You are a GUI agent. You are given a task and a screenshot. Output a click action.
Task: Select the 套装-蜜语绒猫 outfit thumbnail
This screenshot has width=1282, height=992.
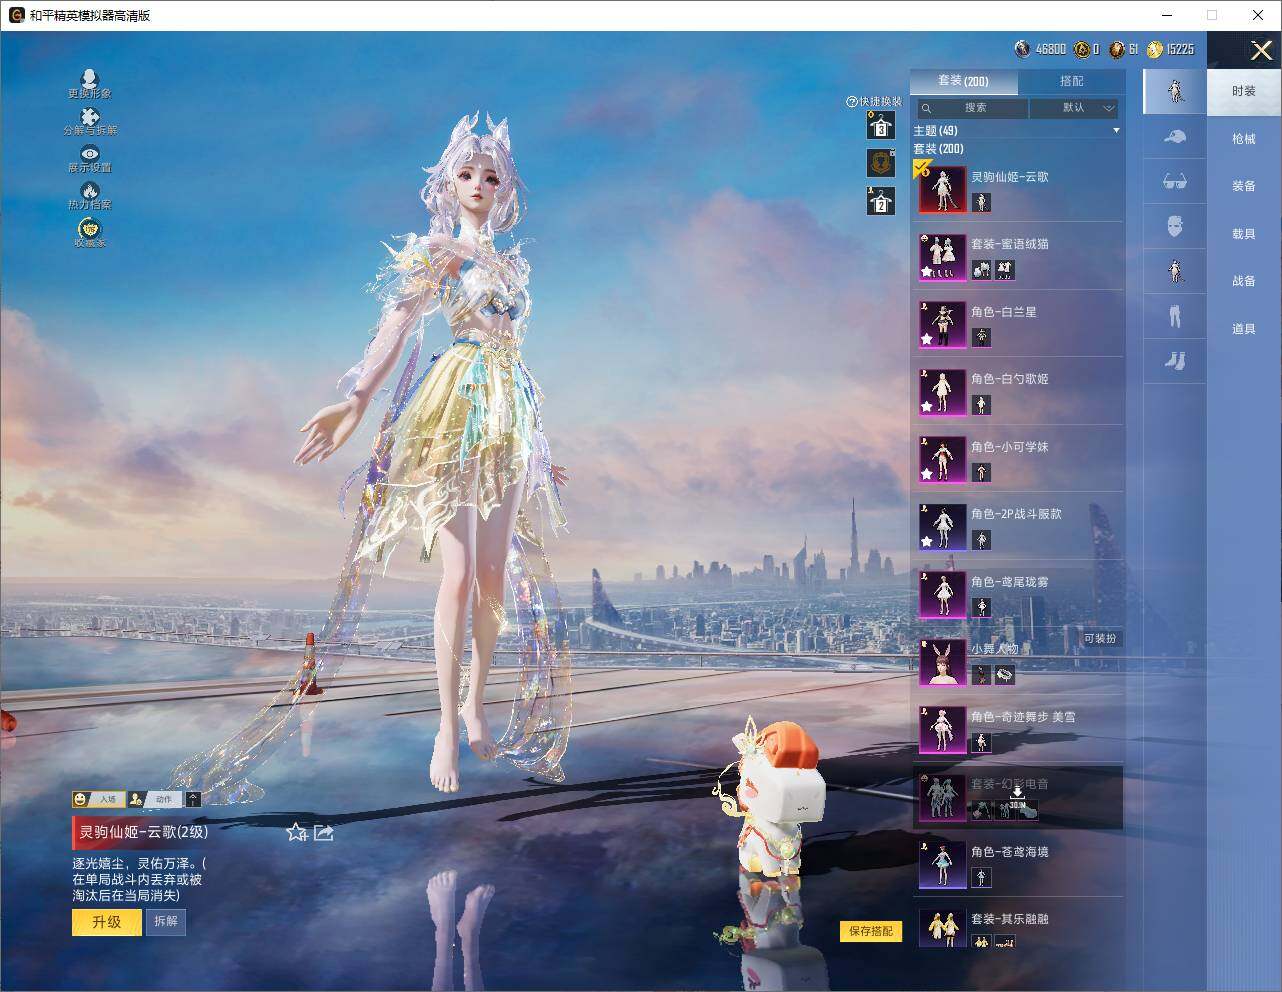click(x=942, y=257)
